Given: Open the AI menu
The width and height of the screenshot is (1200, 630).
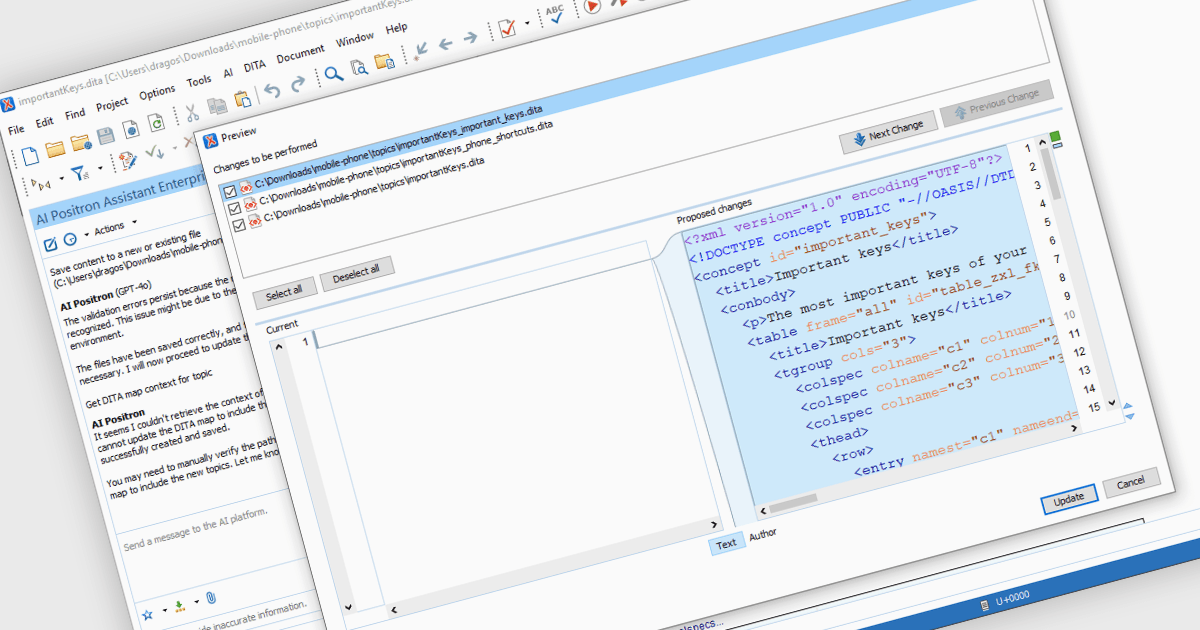Looking at the screenshot, I should tap(228, 72).
